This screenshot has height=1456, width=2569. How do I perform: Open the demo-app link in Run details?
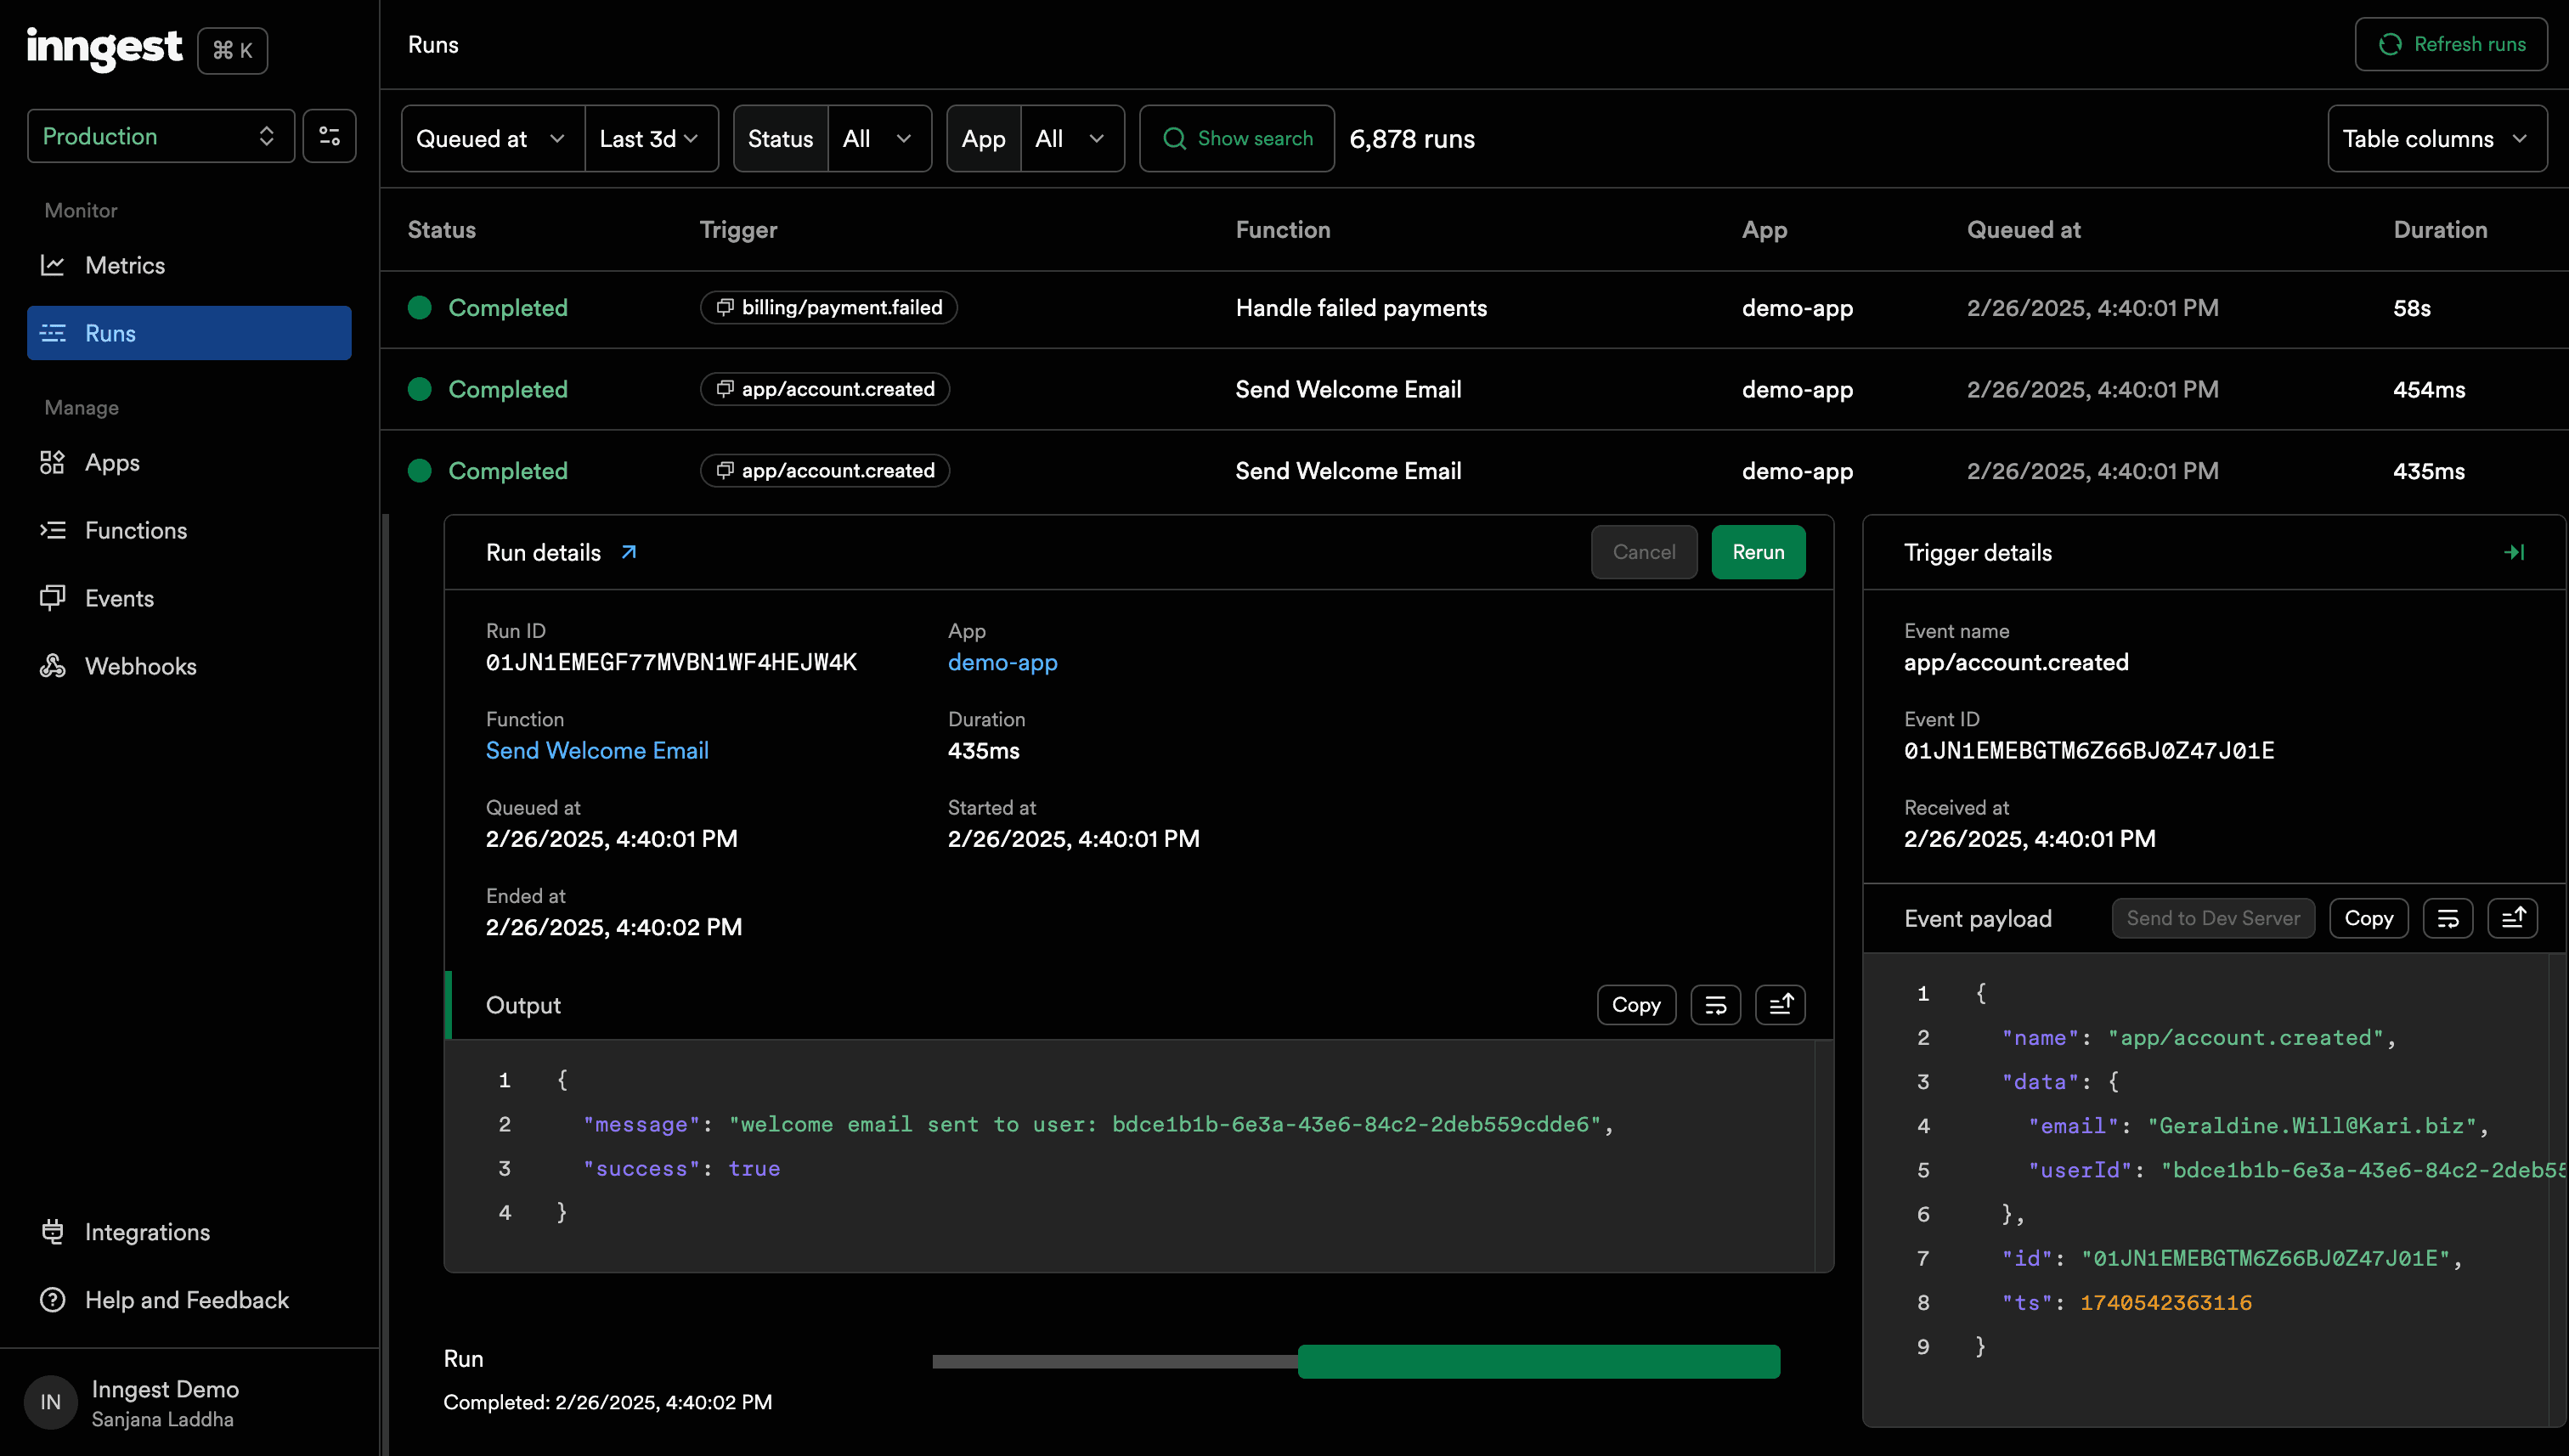click(1002, 662)
